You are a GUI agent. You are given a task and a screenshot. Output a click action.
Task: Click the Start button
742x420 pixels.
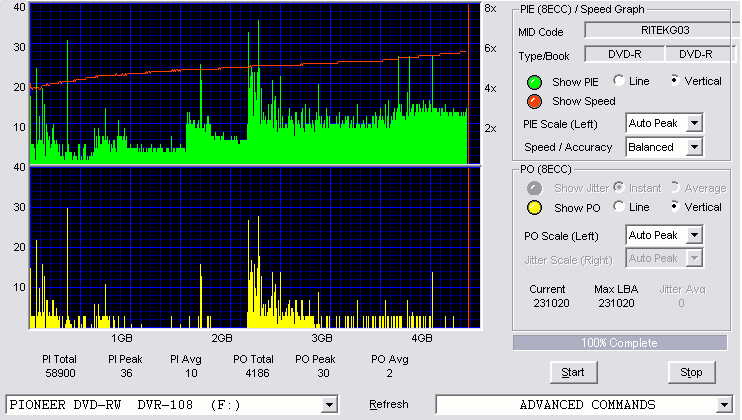click(x=573, y=372)
